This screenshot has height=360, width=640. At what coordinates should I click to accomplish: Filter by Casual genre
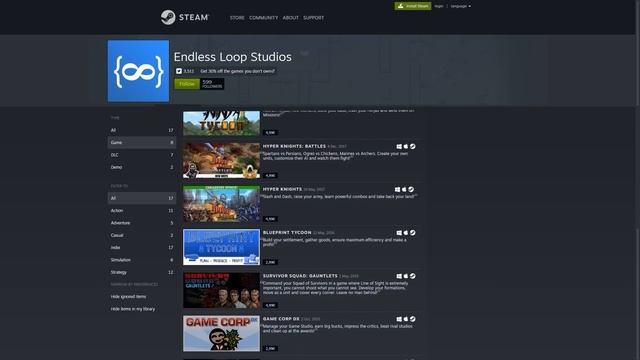coord(142,235)
